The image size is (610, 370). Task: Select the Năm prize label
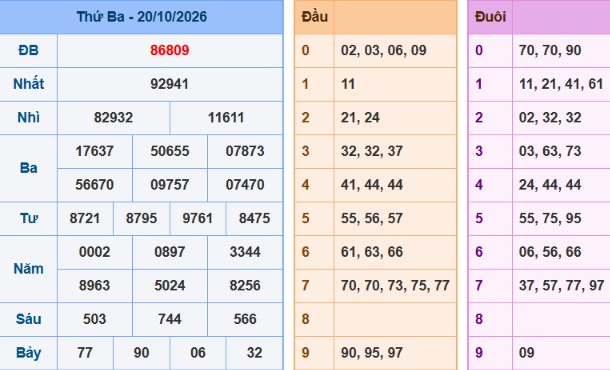[28, 268]
